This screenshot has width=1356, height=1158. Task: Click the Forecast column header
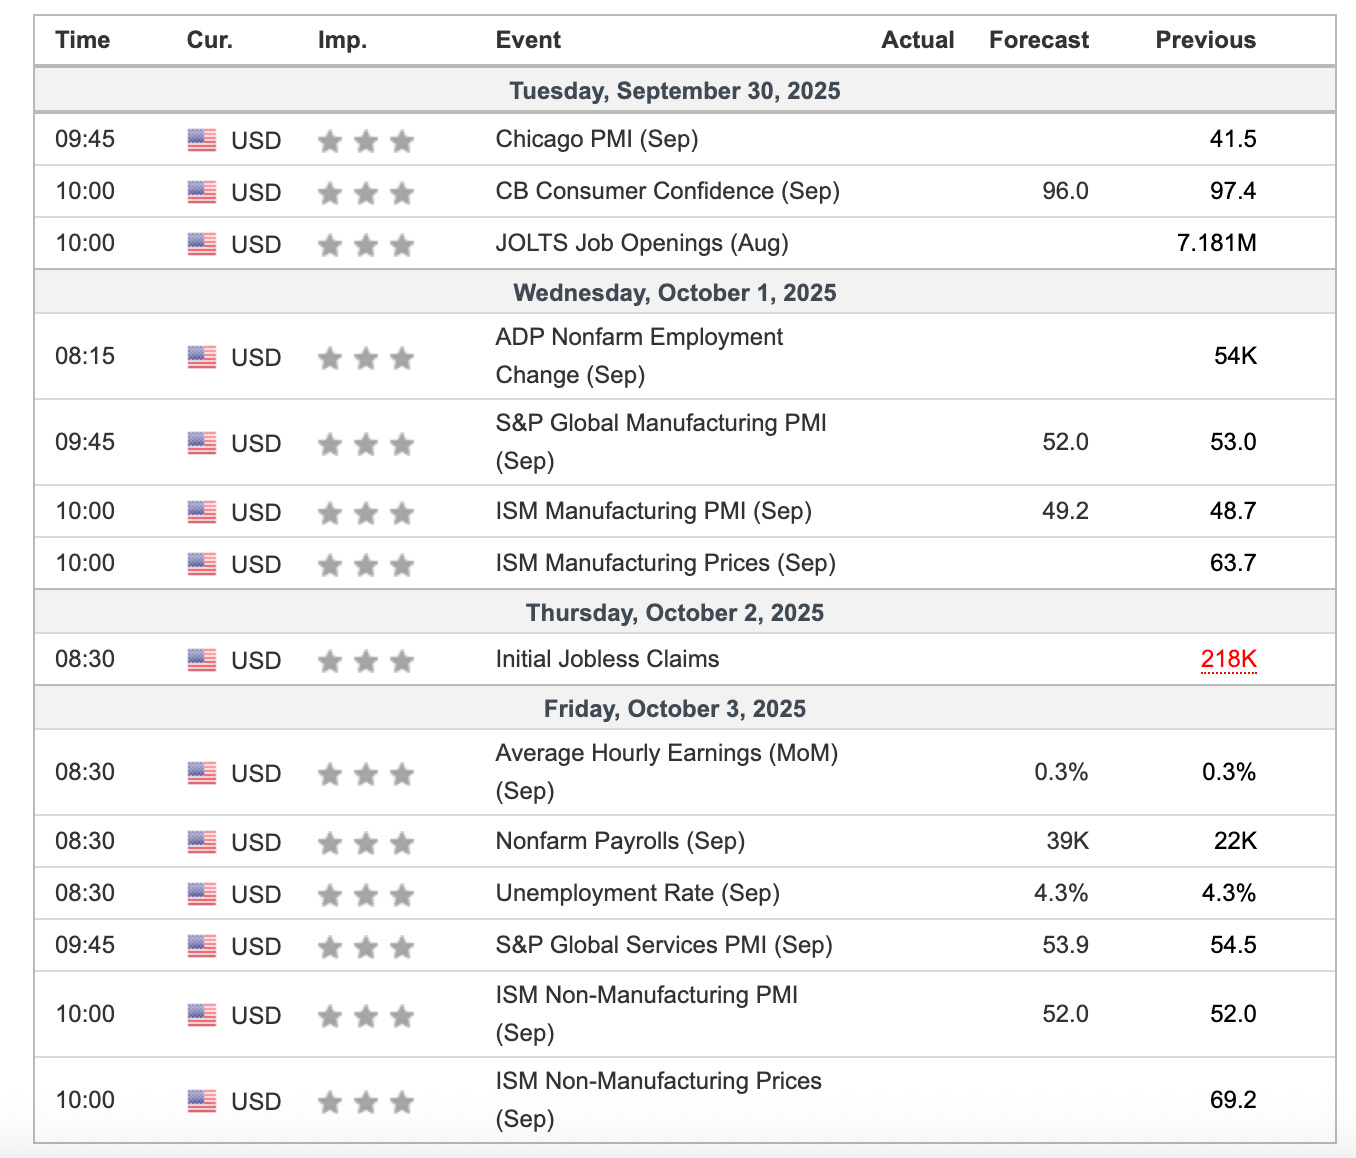pyautogui.click(x=1039, y=40)
